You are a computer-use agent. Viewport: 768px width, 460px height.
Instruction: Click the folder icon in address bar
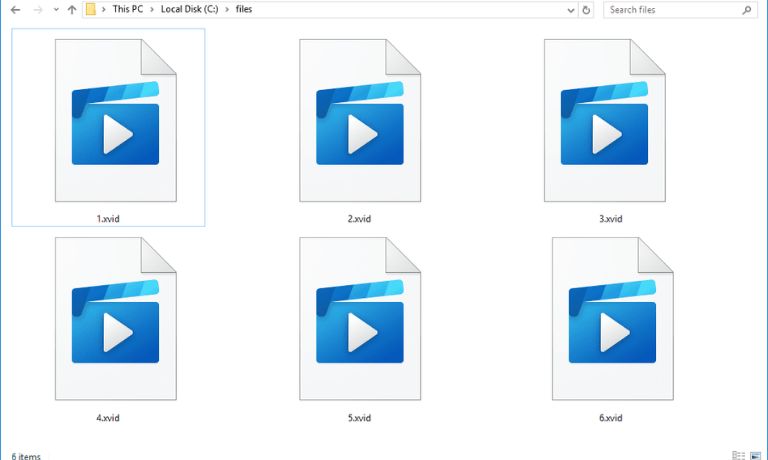point(91,9)
